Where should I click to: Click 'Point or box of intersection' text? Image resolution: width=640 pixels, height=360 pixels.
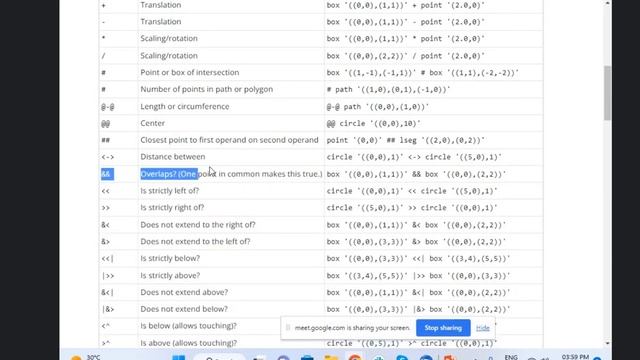click(x=190, y=72)
